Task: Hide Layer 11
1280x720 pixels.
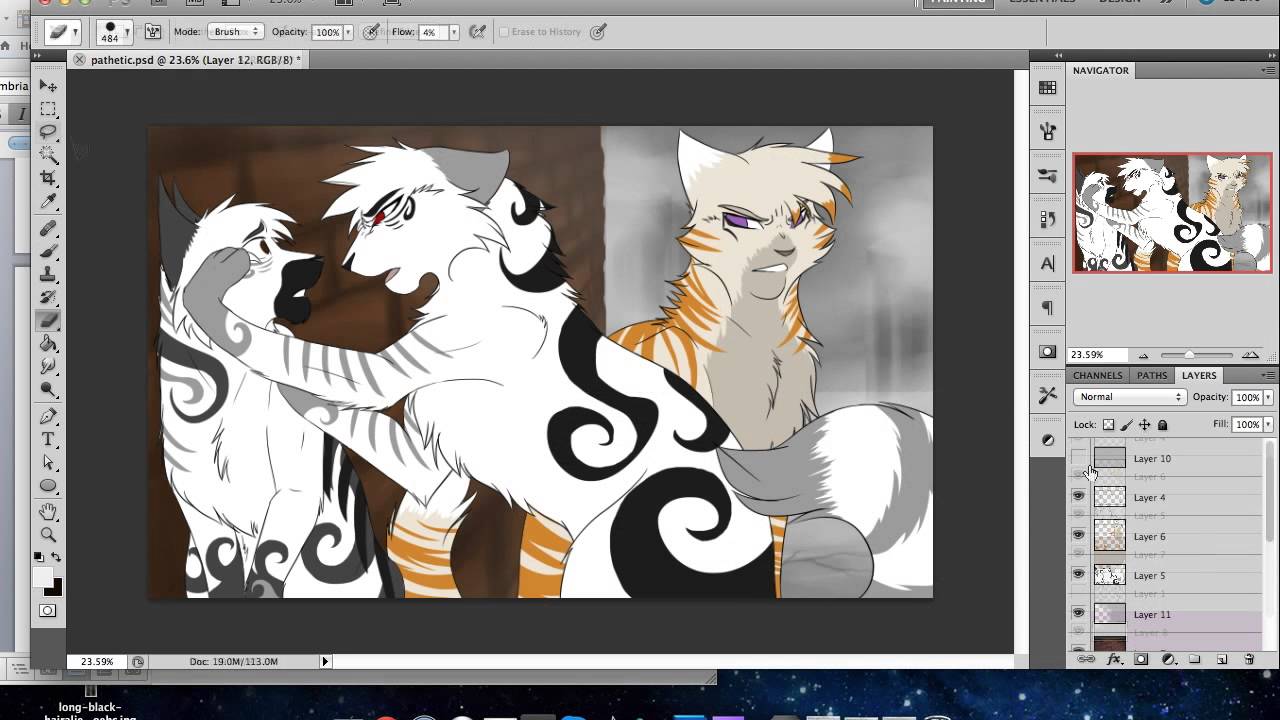Action: click(x=1078, y=614)
